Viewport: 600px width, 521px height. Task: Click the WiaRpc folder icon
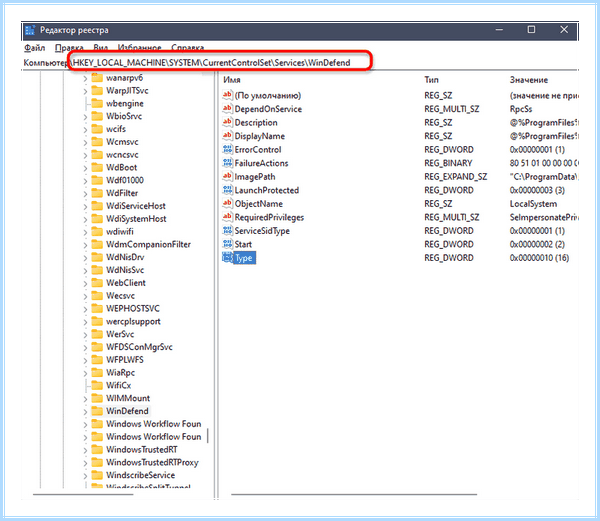97,372
